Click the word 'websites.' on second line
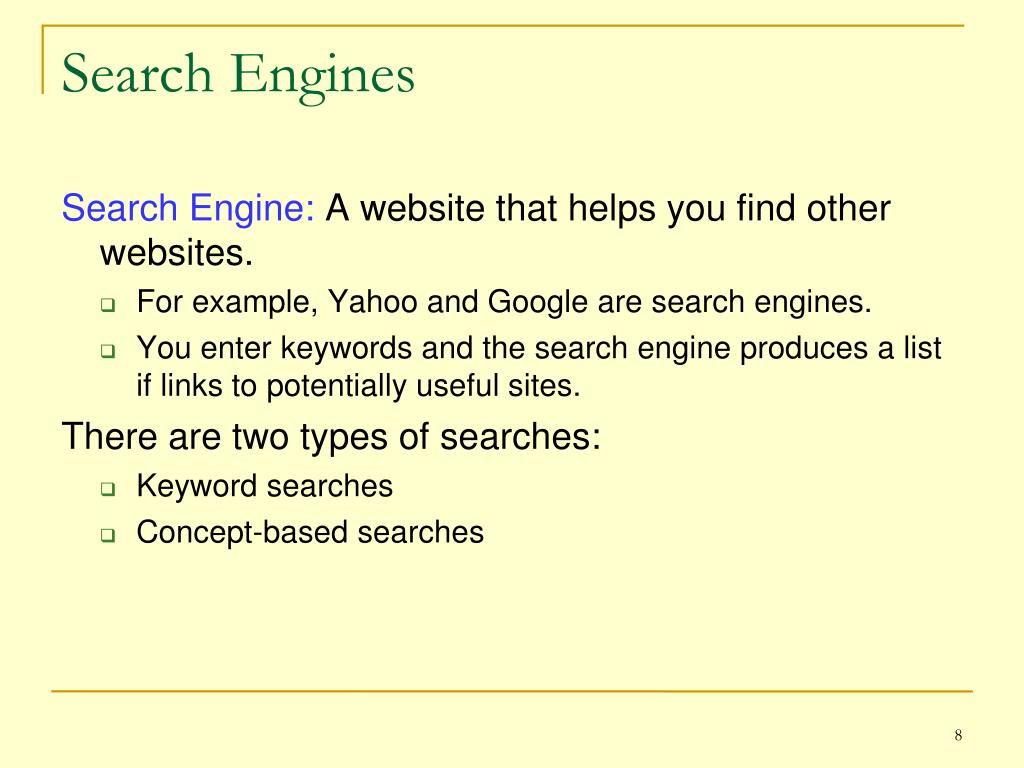The width and height of the screenshot is (1024, 768). (176, 253)
